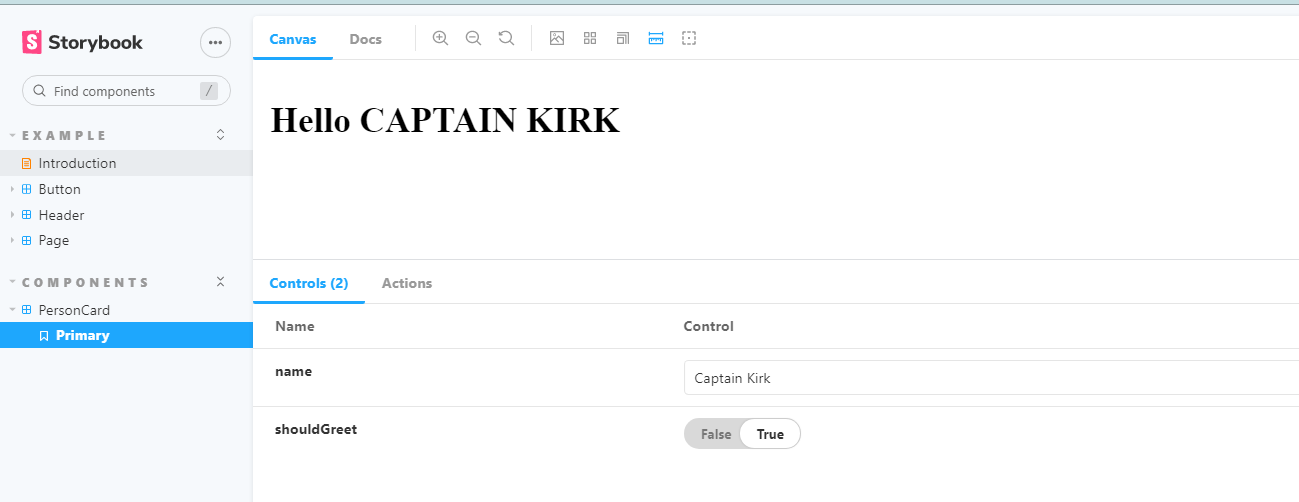Focus the name control text field
1299x502 pixels.
991,378
